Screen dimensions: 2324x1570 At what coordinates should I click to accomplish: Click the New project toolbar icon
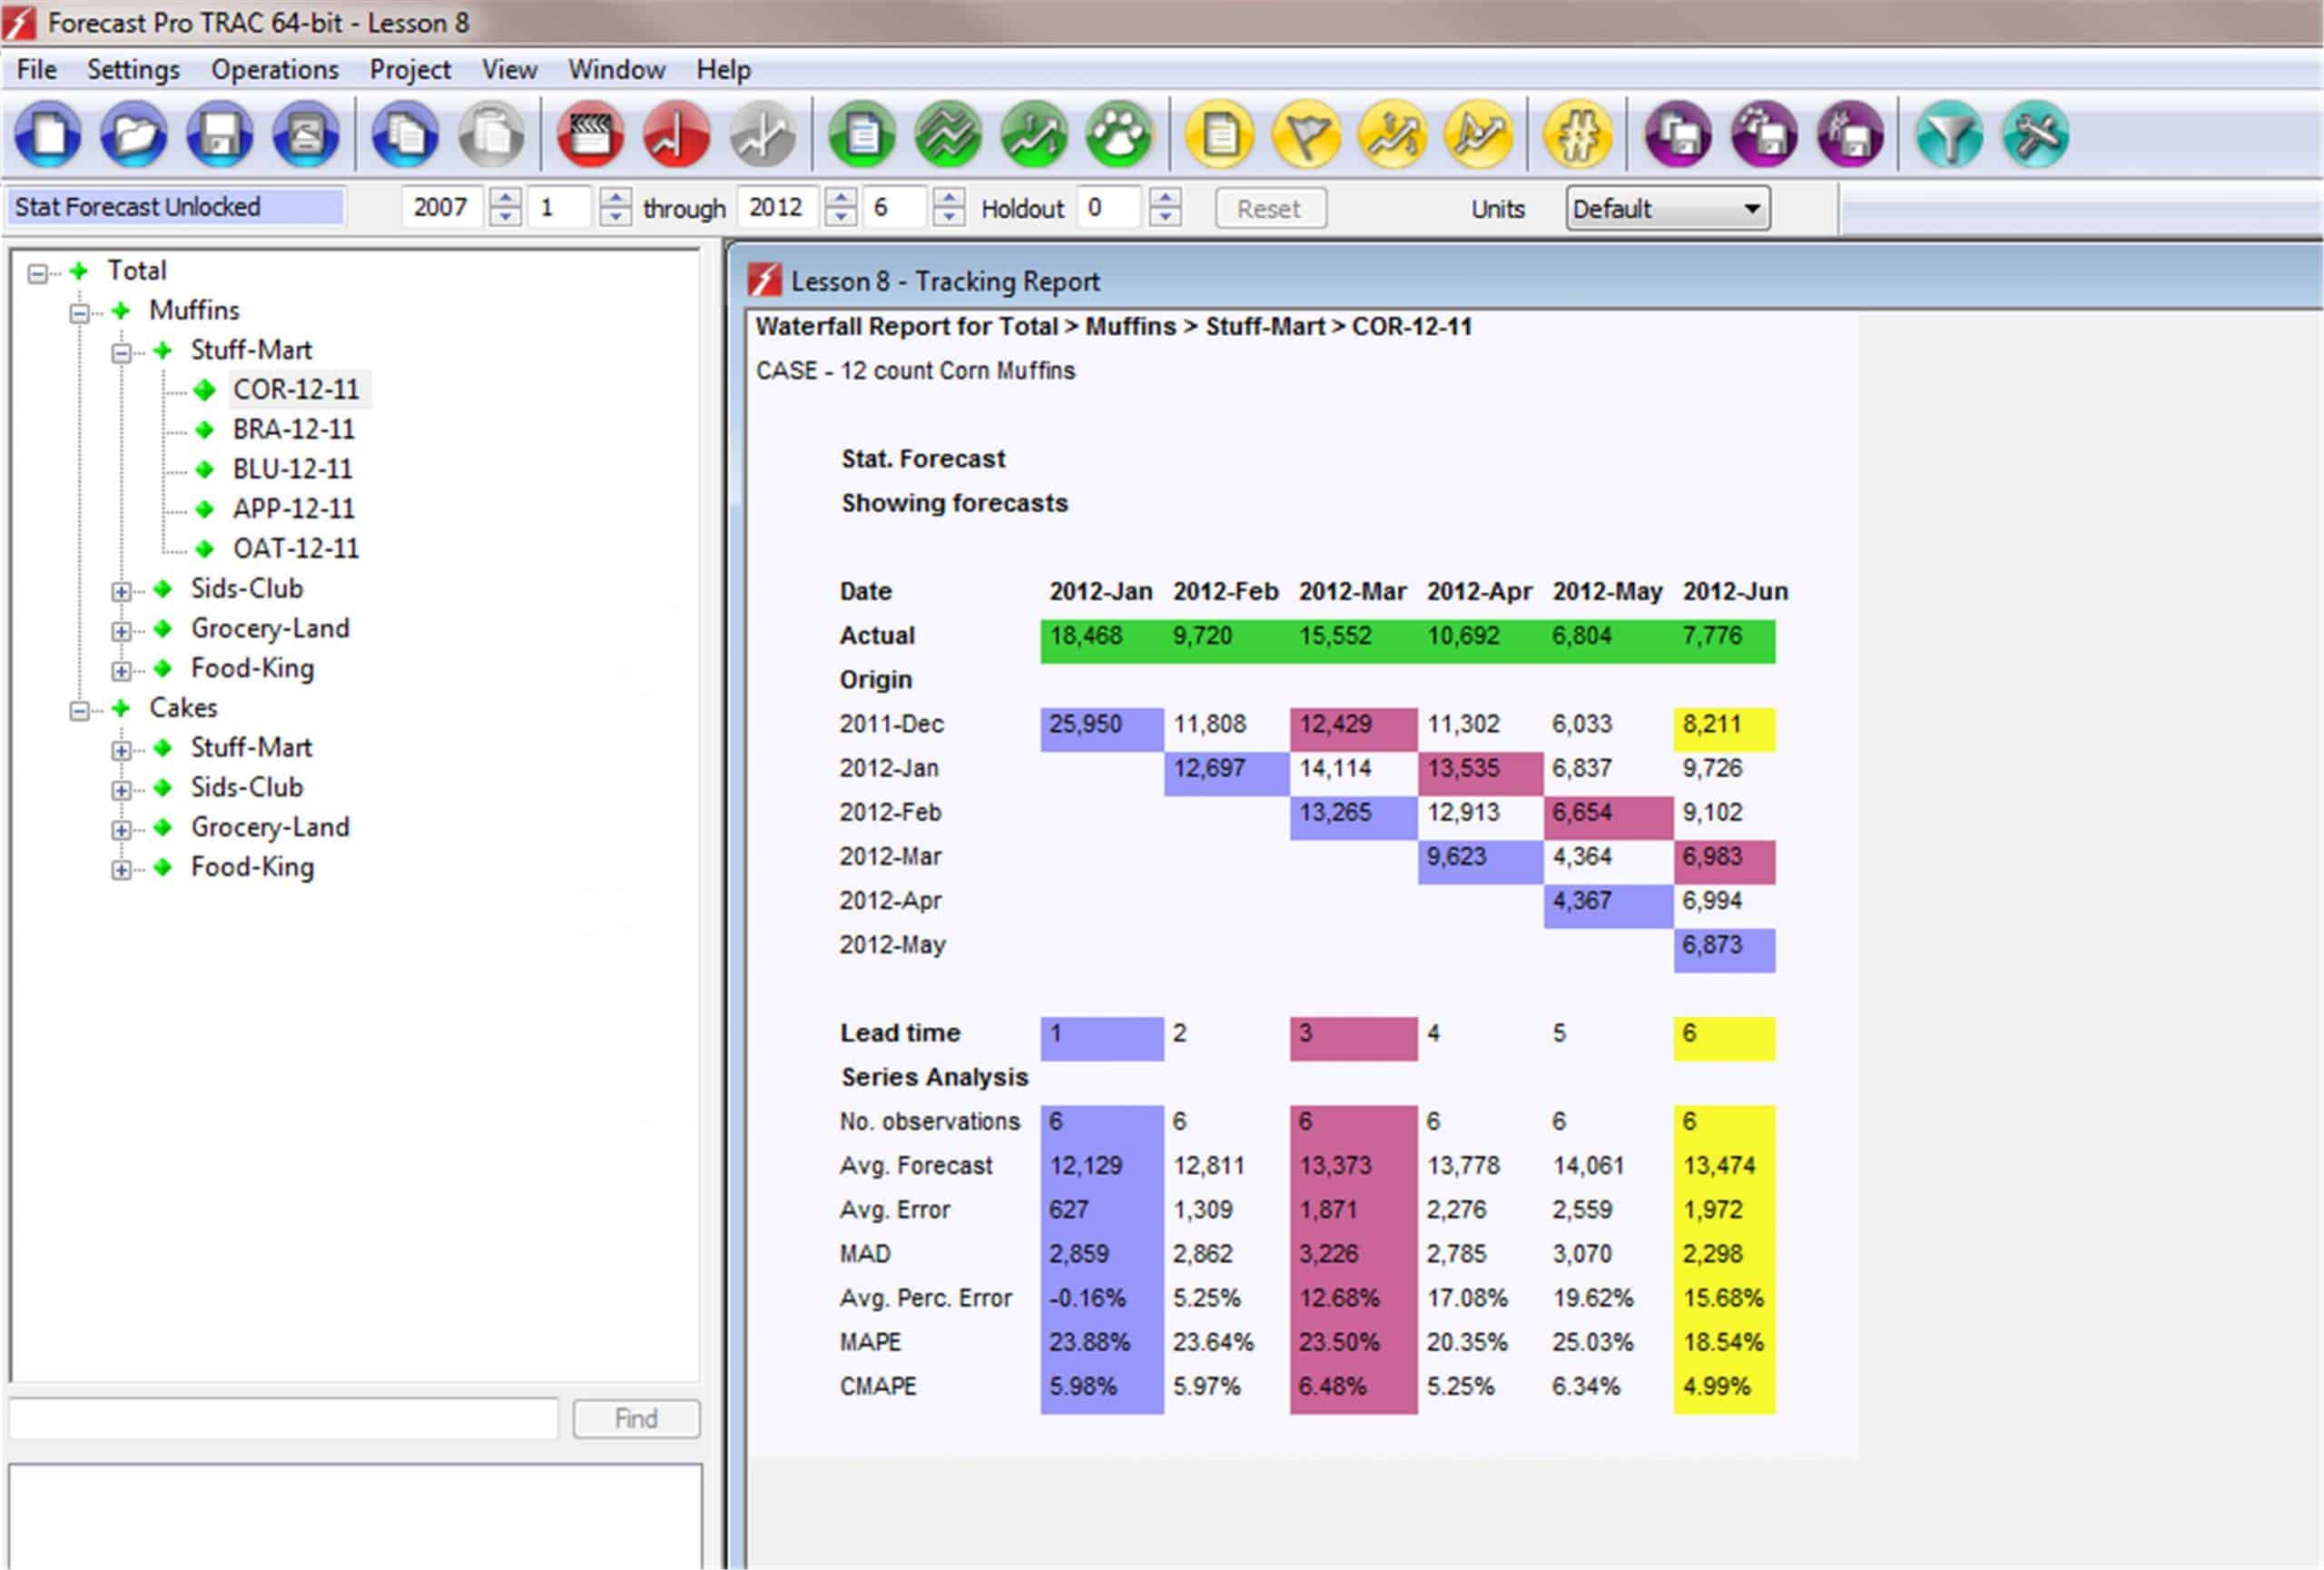pyautogui.click(x=47, y=134)
